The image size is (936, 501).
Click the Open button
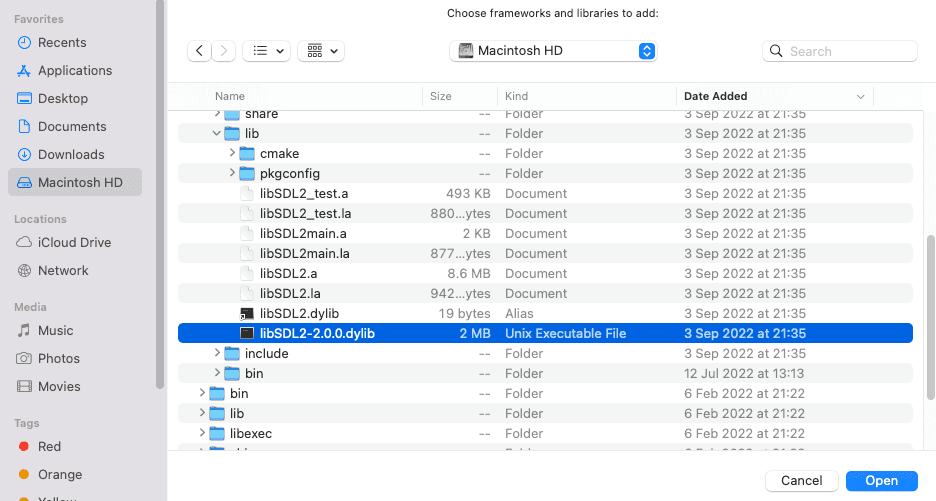coord(881,481)
